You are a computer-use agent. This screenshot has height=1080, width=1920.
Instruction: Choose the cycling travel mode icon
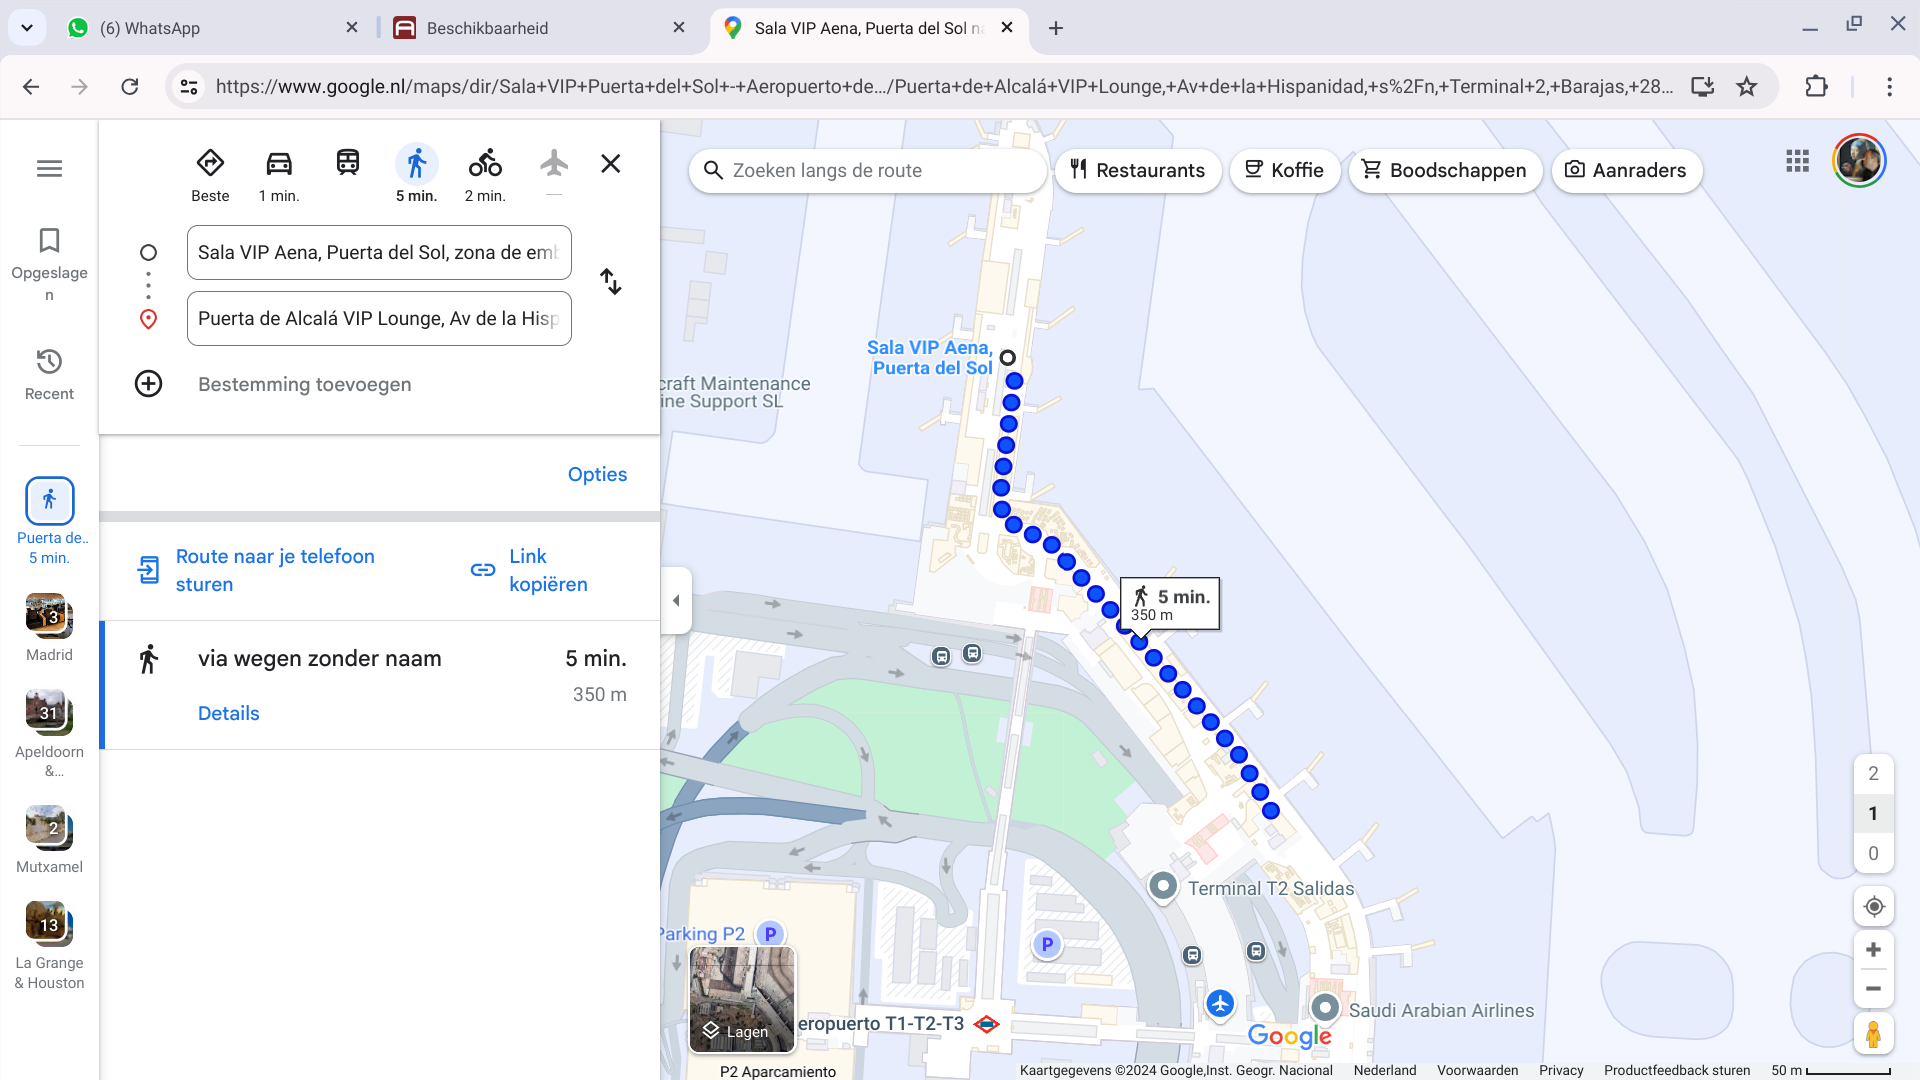[485, 164]
